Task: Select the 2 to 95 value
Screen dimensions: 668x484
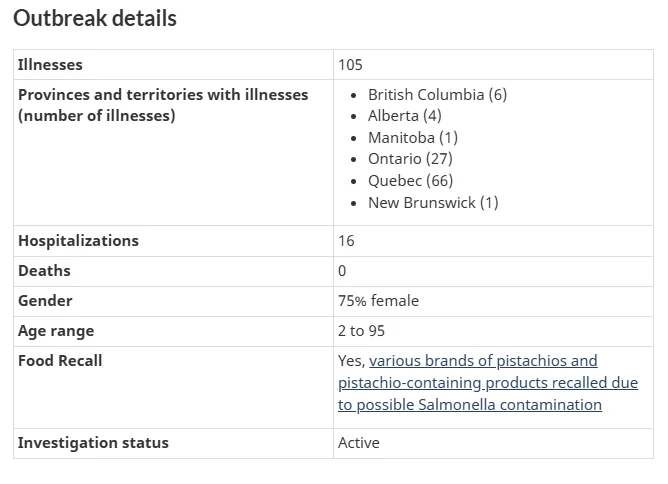Action: (x=361, y=331)
